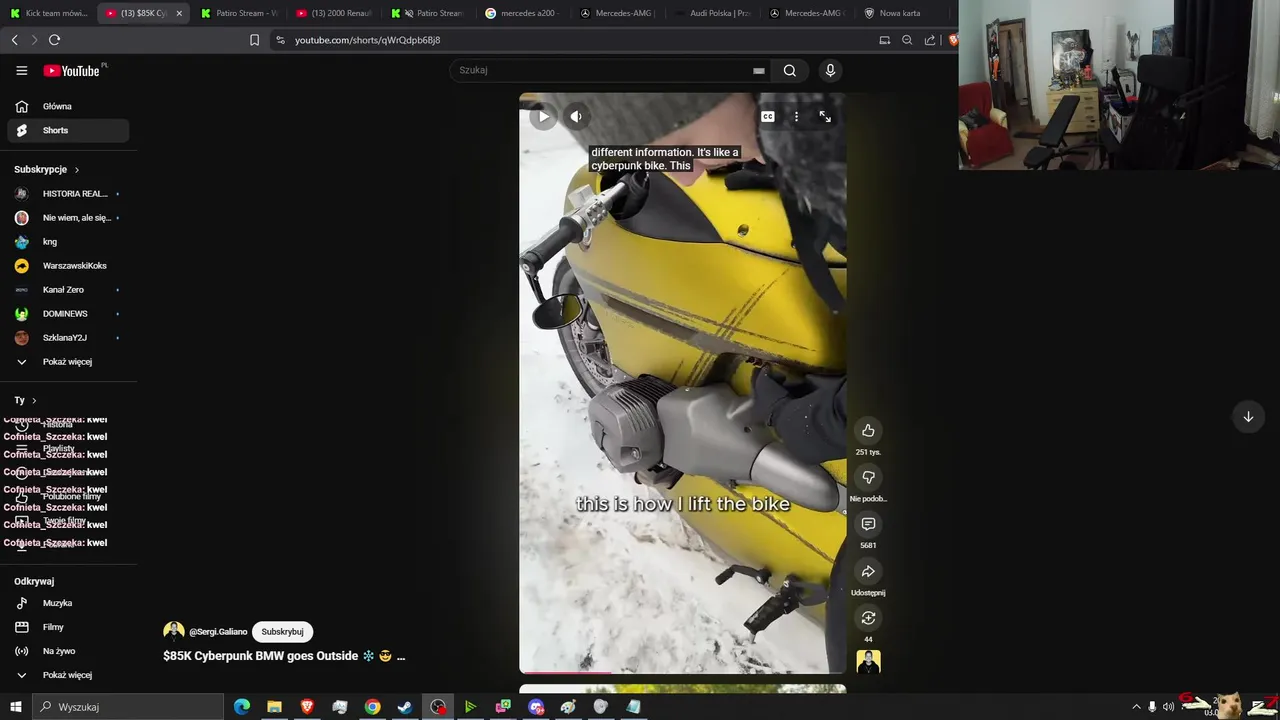1280x720 pixels.
Task: Open the @Sergi.Galiano channel link
Action: pyautogui.click(x=218, y=632)
